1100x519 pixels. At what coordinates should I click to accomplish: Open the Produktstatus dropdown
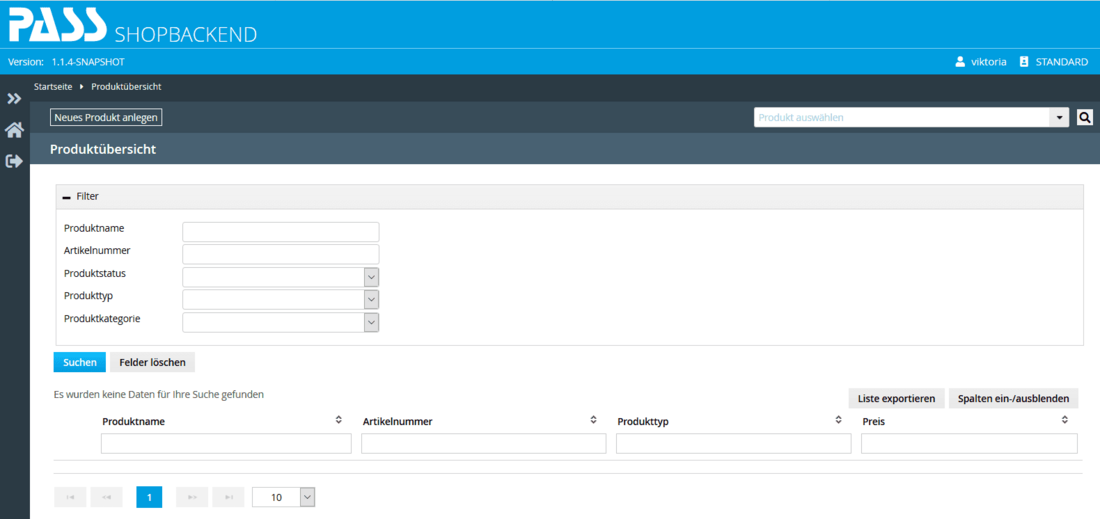[372, 277]
